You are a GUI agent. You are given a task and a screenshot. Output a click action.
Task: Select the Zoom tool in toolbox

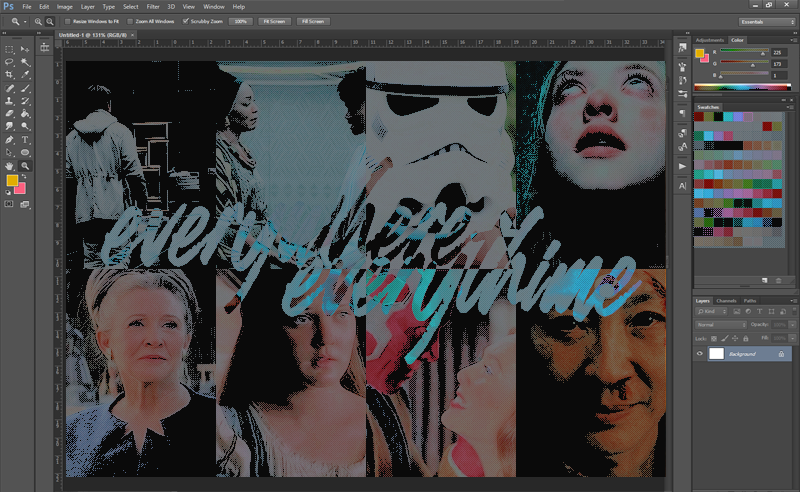[x=24, y=166]
